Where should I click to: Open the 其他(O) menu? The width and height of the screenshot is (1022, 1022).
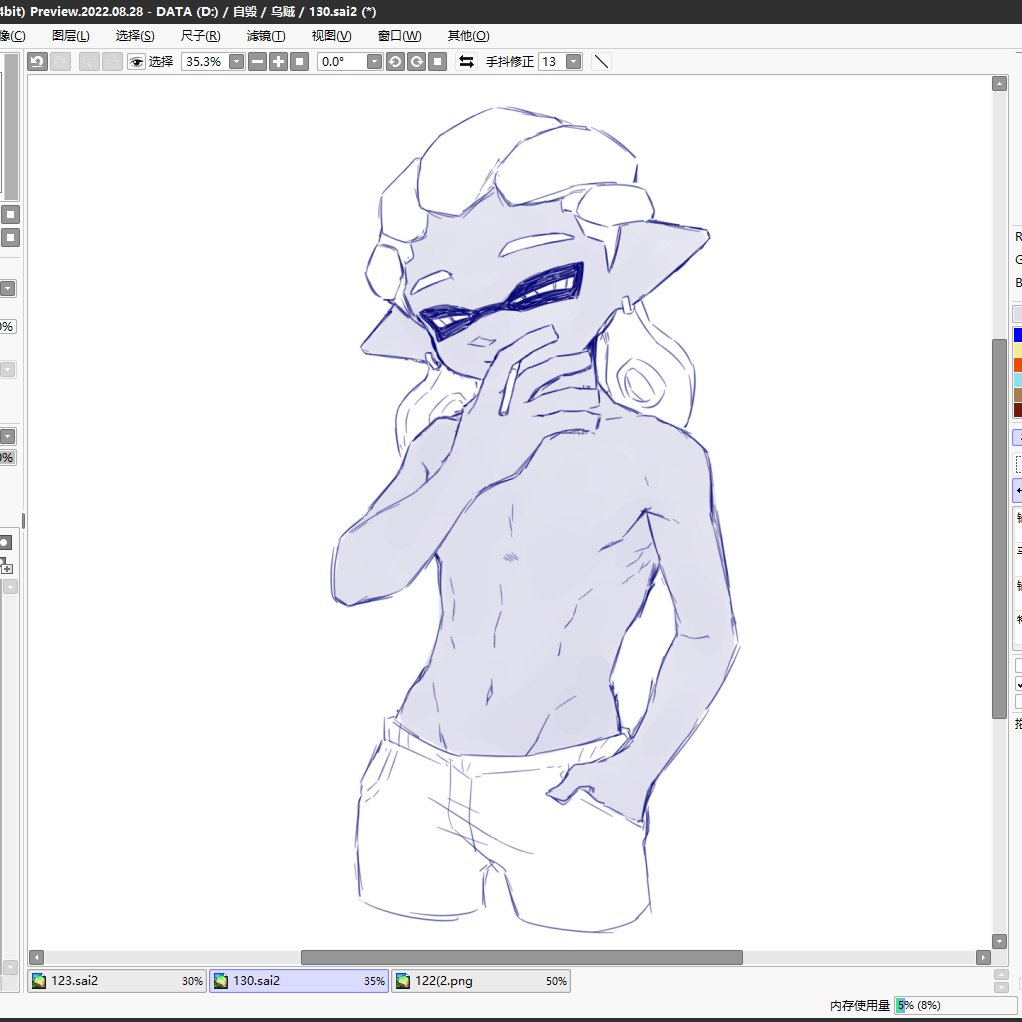[x=468, y=36]
